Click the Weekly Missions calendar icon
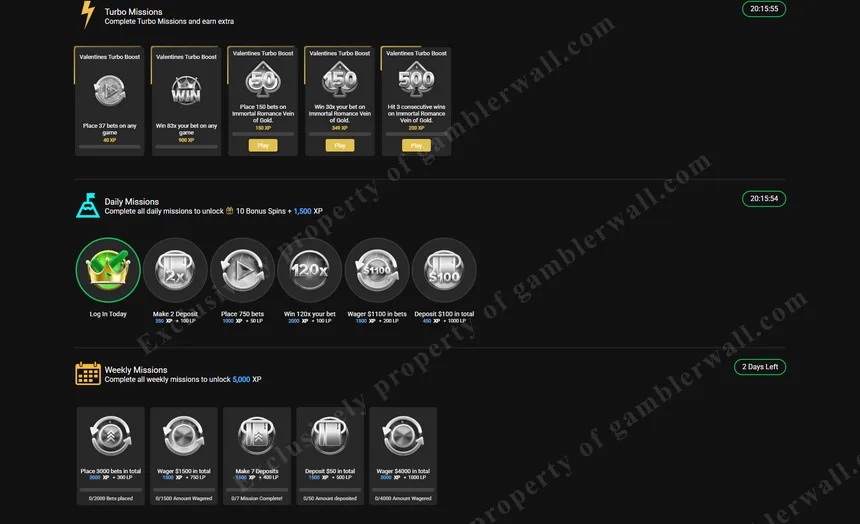This screenshot has height=524, width=860. tap(88, 374)
